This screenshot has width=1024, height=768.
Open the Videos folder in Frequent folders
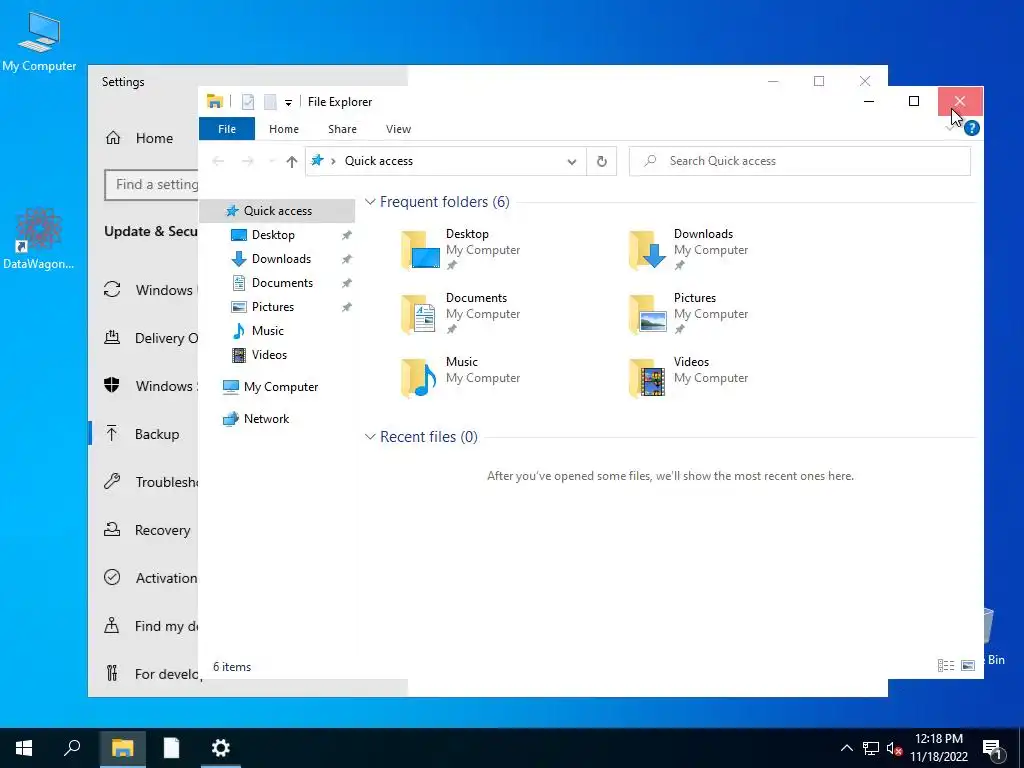(x=688, y=377)
